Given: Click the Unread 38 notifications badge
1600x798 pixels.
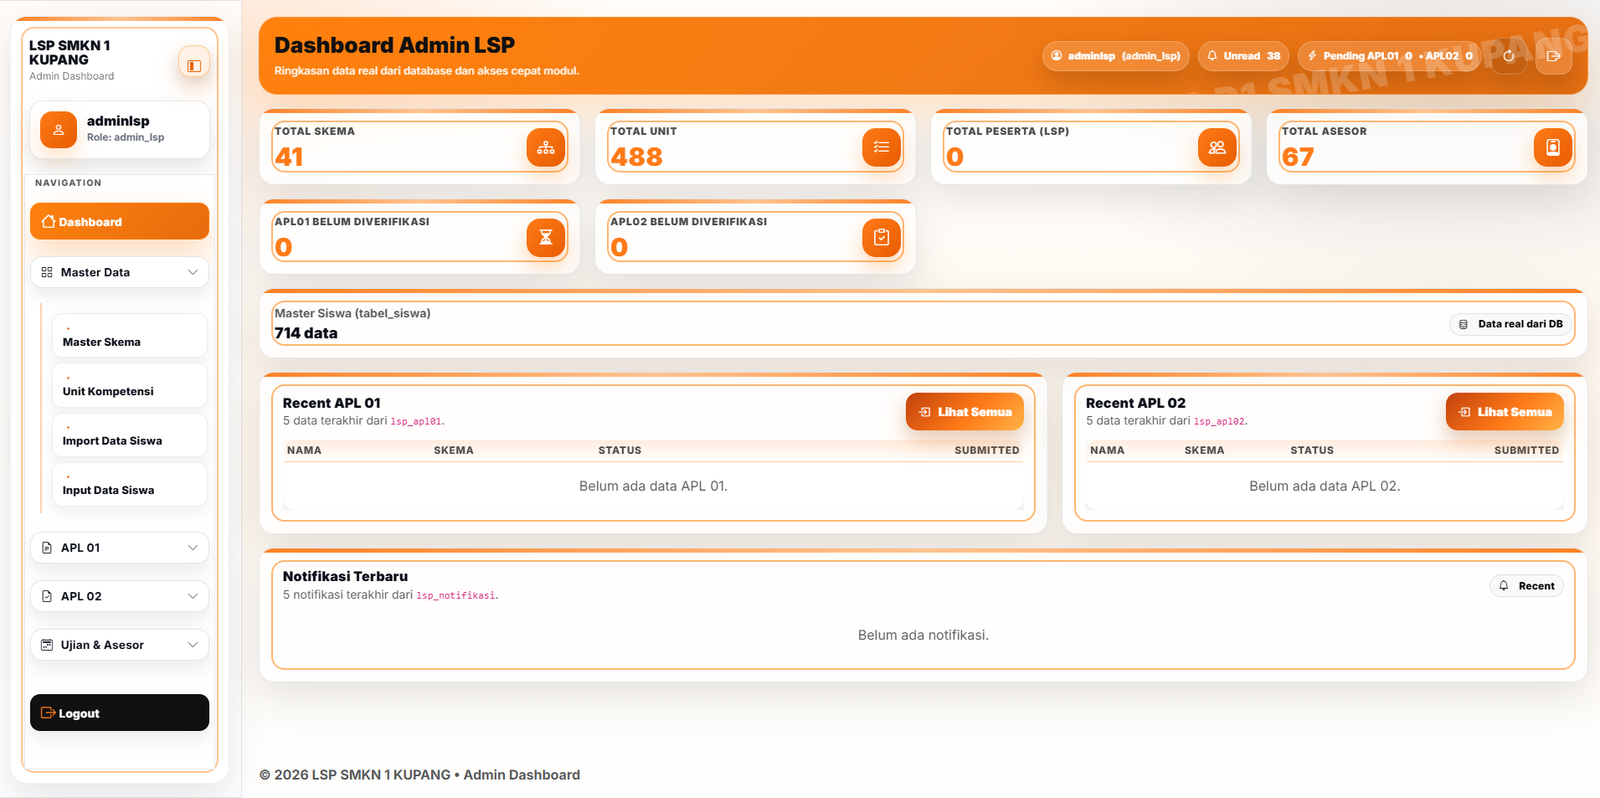Looking at the screenshot, I should point(1243,56).
